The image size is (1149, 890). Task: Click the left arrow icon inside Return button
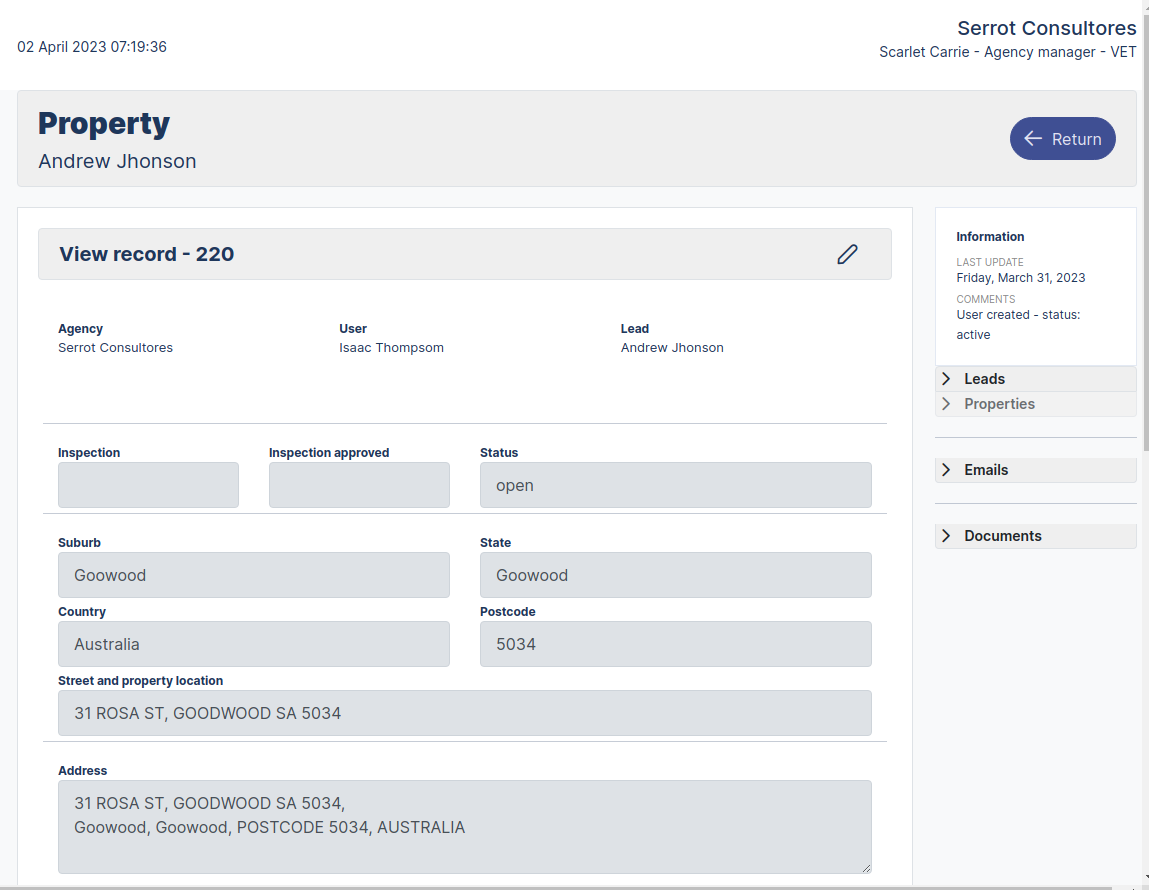tap(1031, 138)
